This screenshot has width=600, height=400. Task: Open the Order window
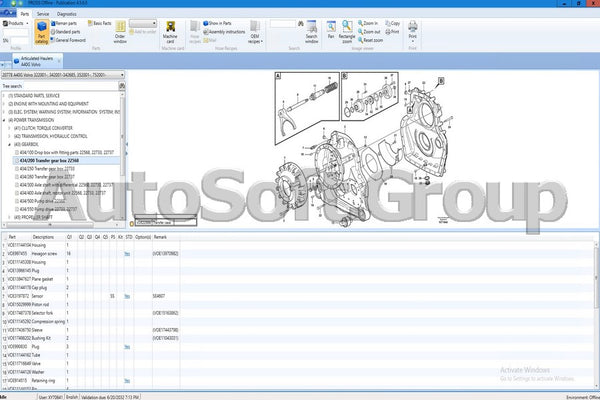click(x=120, y=32)
